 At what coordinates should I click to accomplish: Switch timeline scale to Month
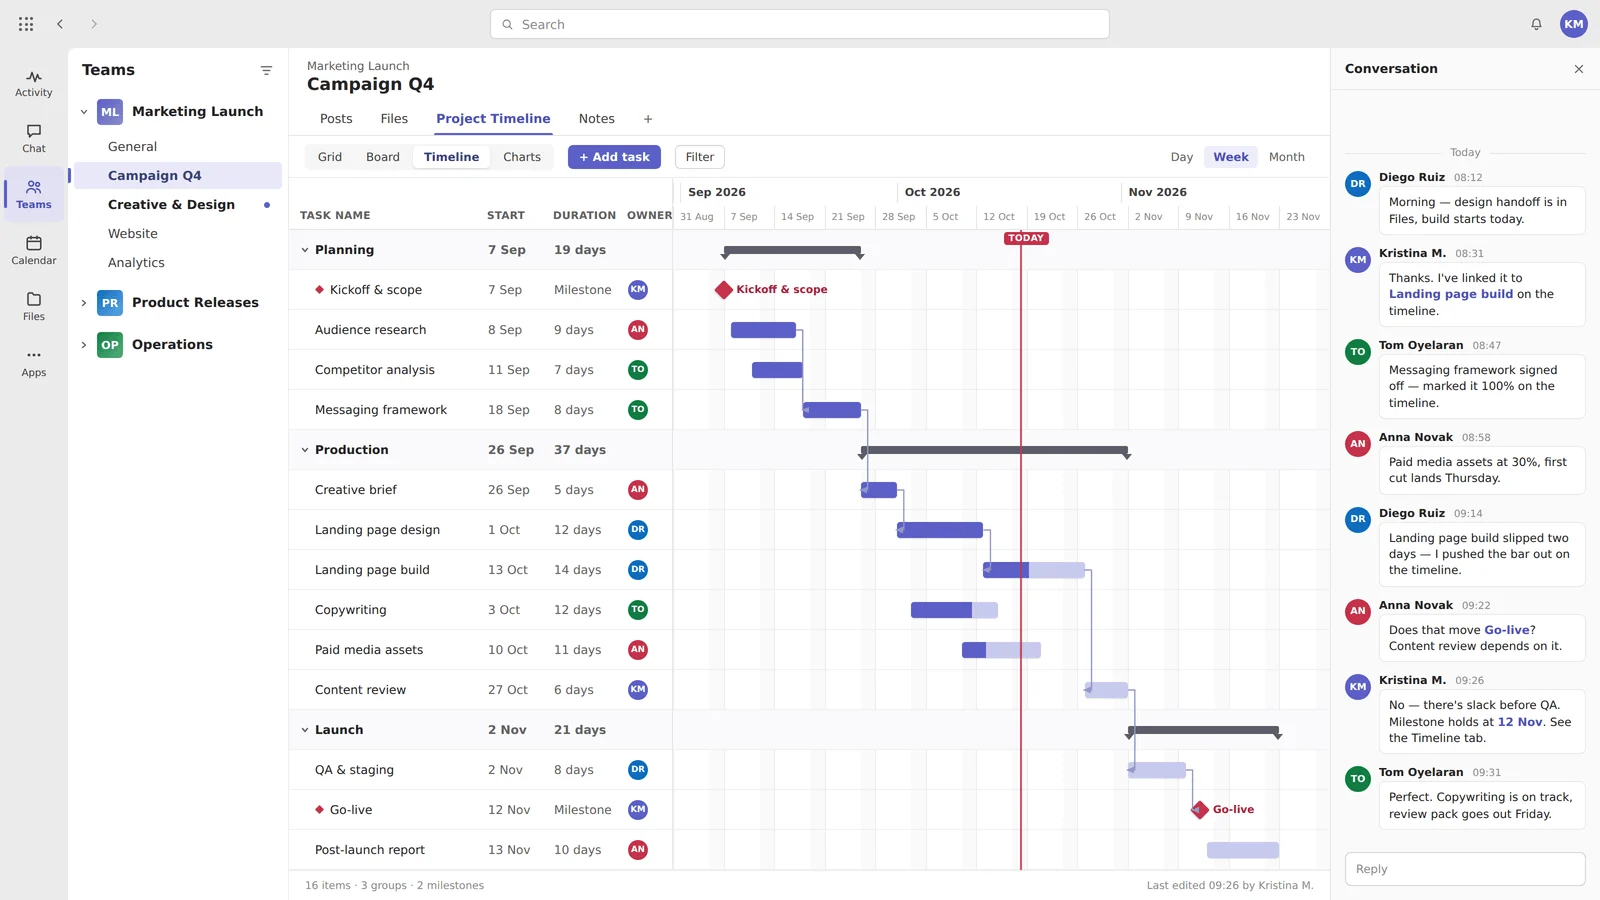tap(1287, 157)
